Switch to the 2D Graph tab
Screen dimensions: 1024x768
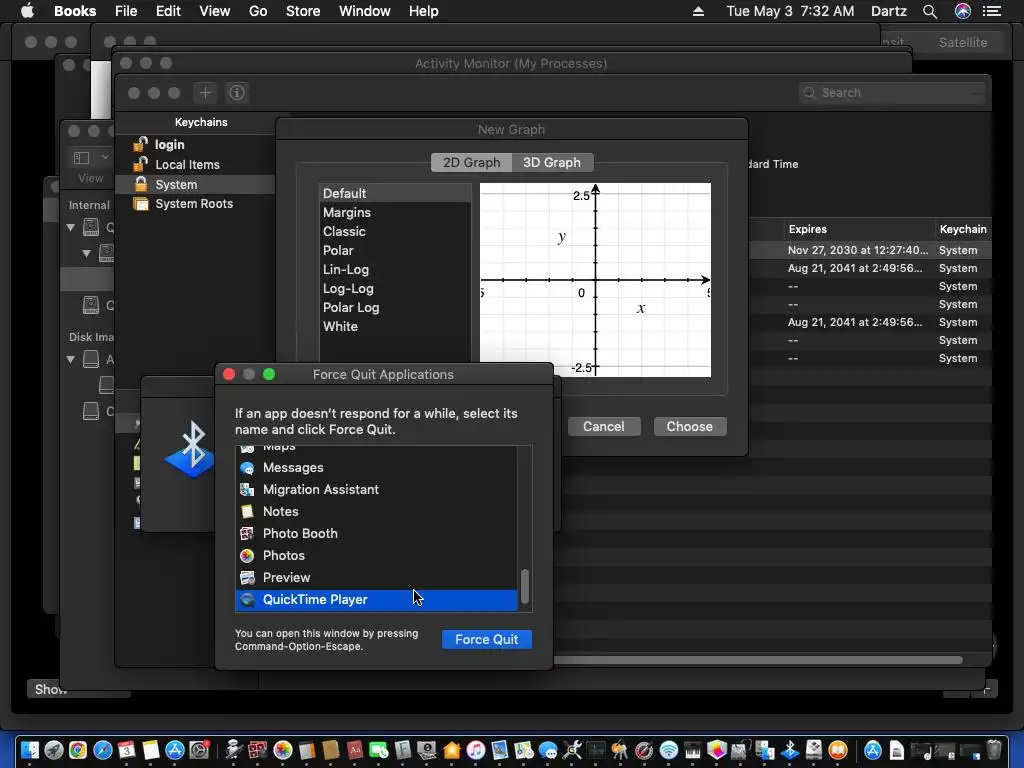[x=472, y=163]
